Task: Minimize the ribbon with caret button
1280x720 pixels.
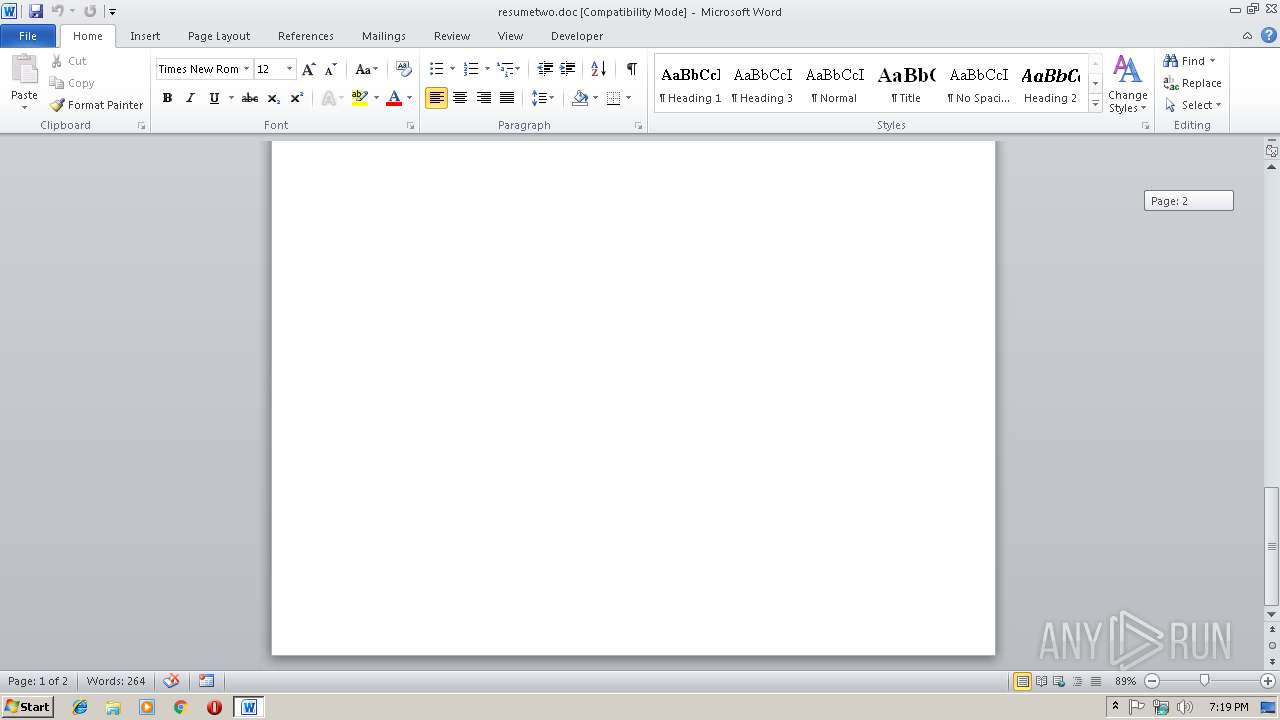Action: [1247, 35]
